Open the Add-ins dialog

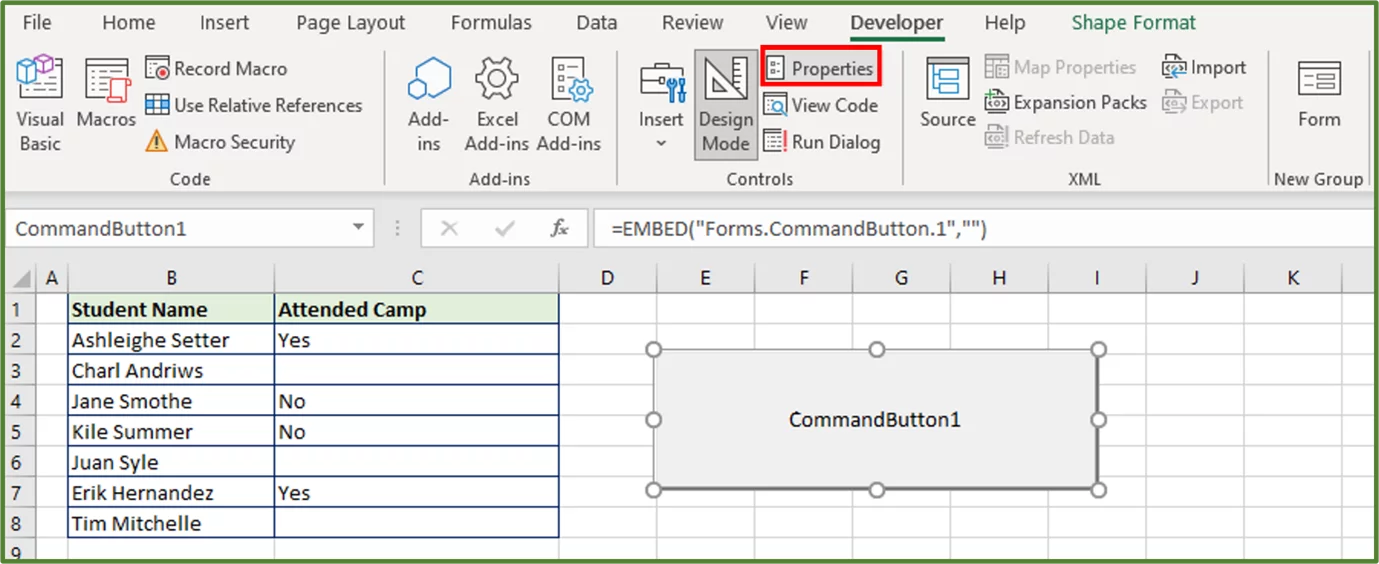(x=429, y=104)
